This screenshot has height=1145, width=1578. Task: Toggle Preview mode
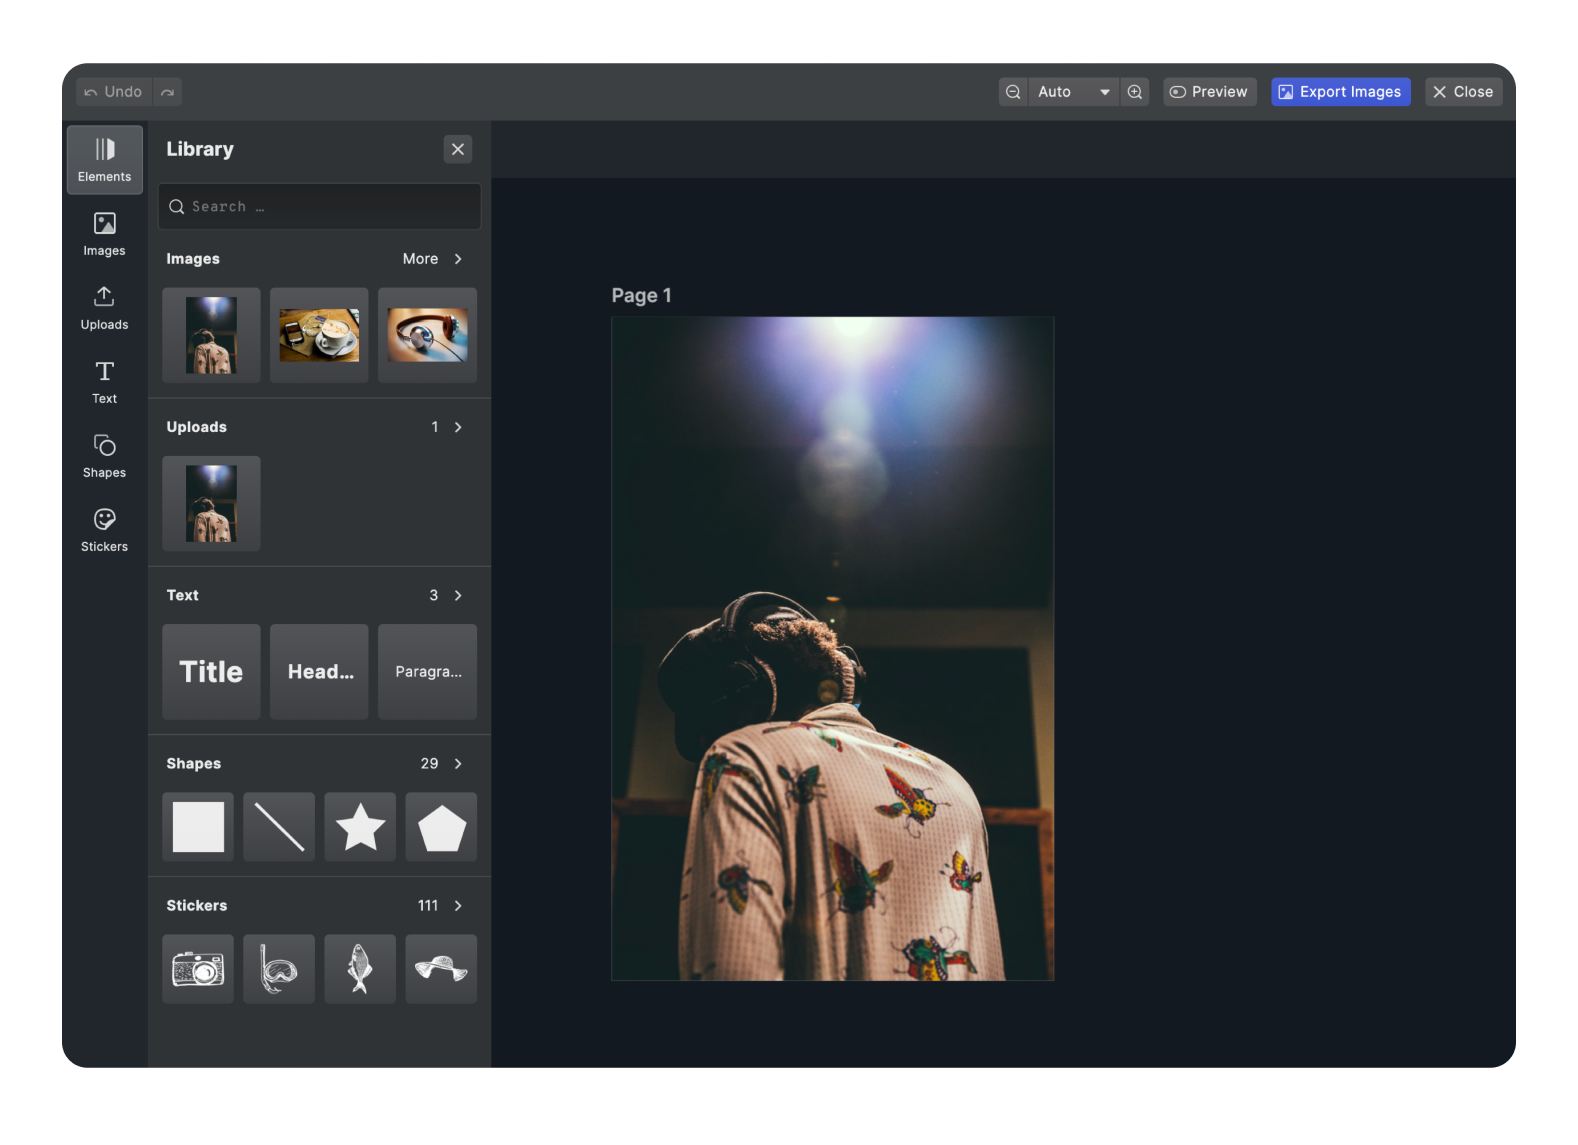coord(1209,92)
